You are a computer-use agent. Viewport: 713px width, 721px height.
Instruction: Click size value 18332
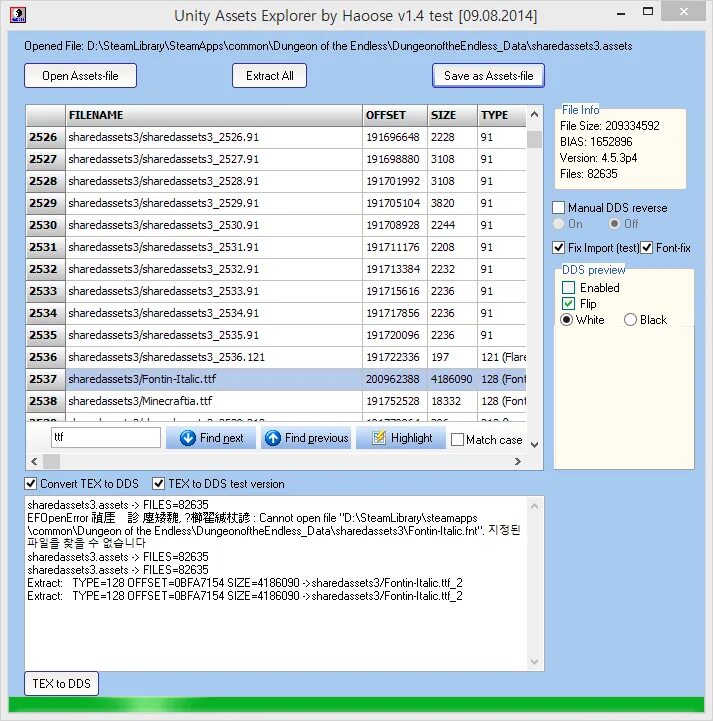coord(446,401)
